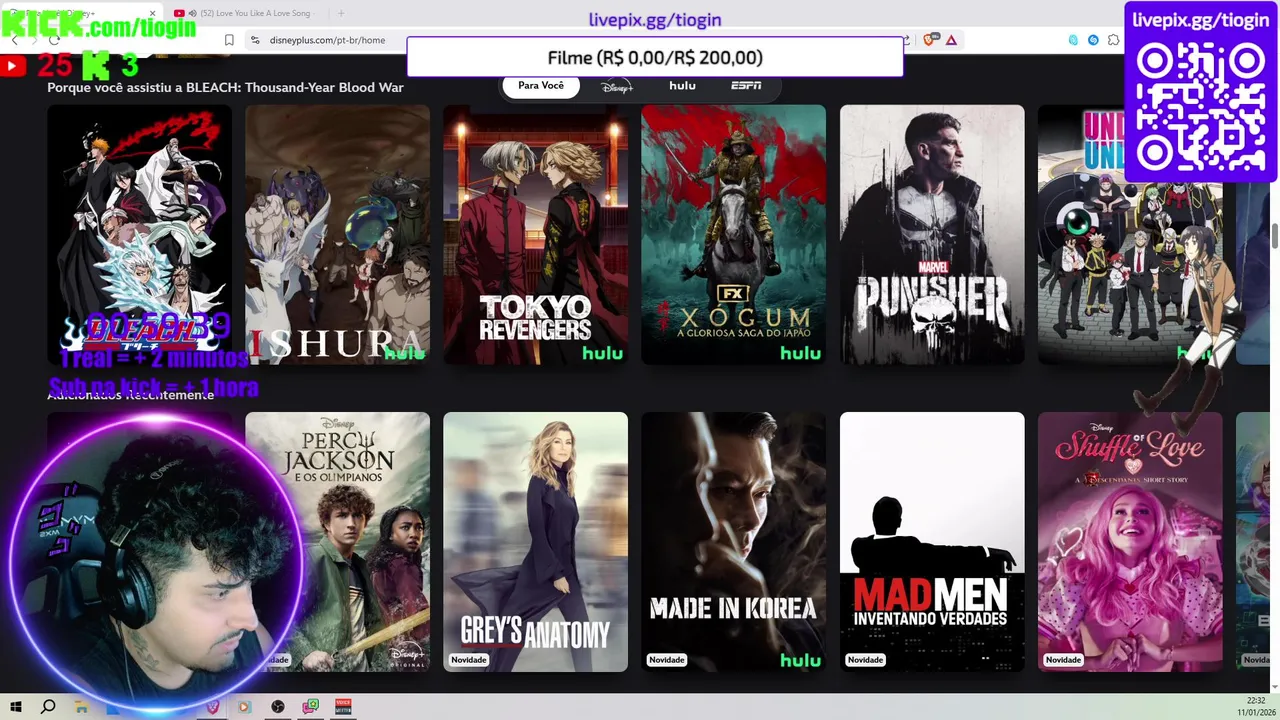
Task: Click the Novidade badge on Grey's Anatomy
Action: tap(469, 660)
